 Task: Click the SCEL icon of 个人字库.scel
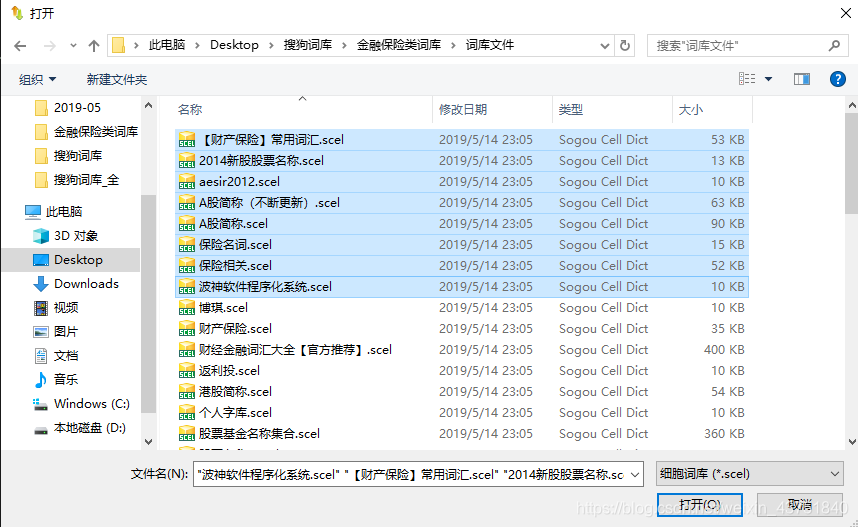coord(187,413)
